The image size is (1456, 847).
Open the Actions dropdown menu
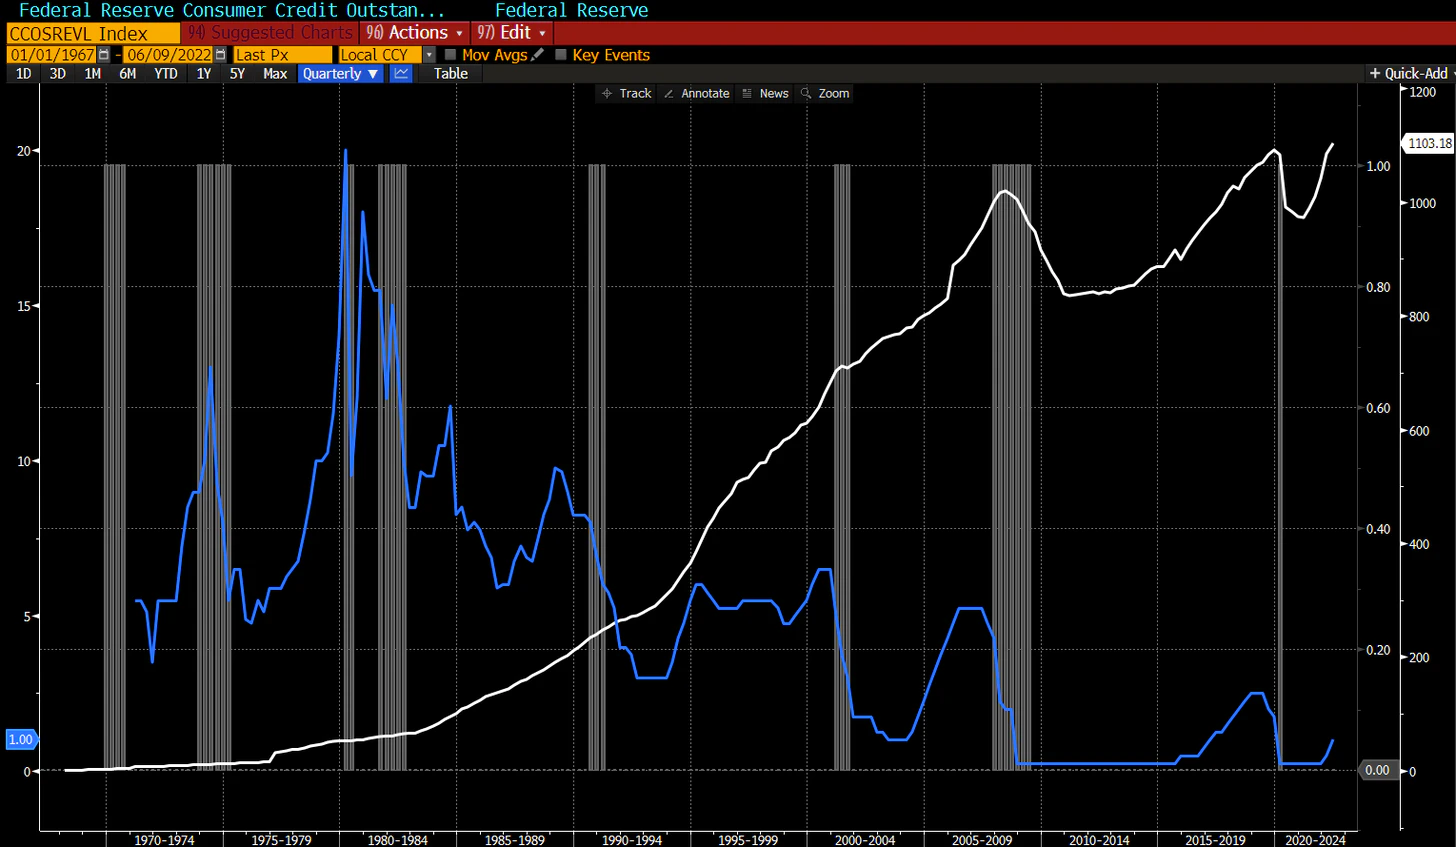click(415, 33)
